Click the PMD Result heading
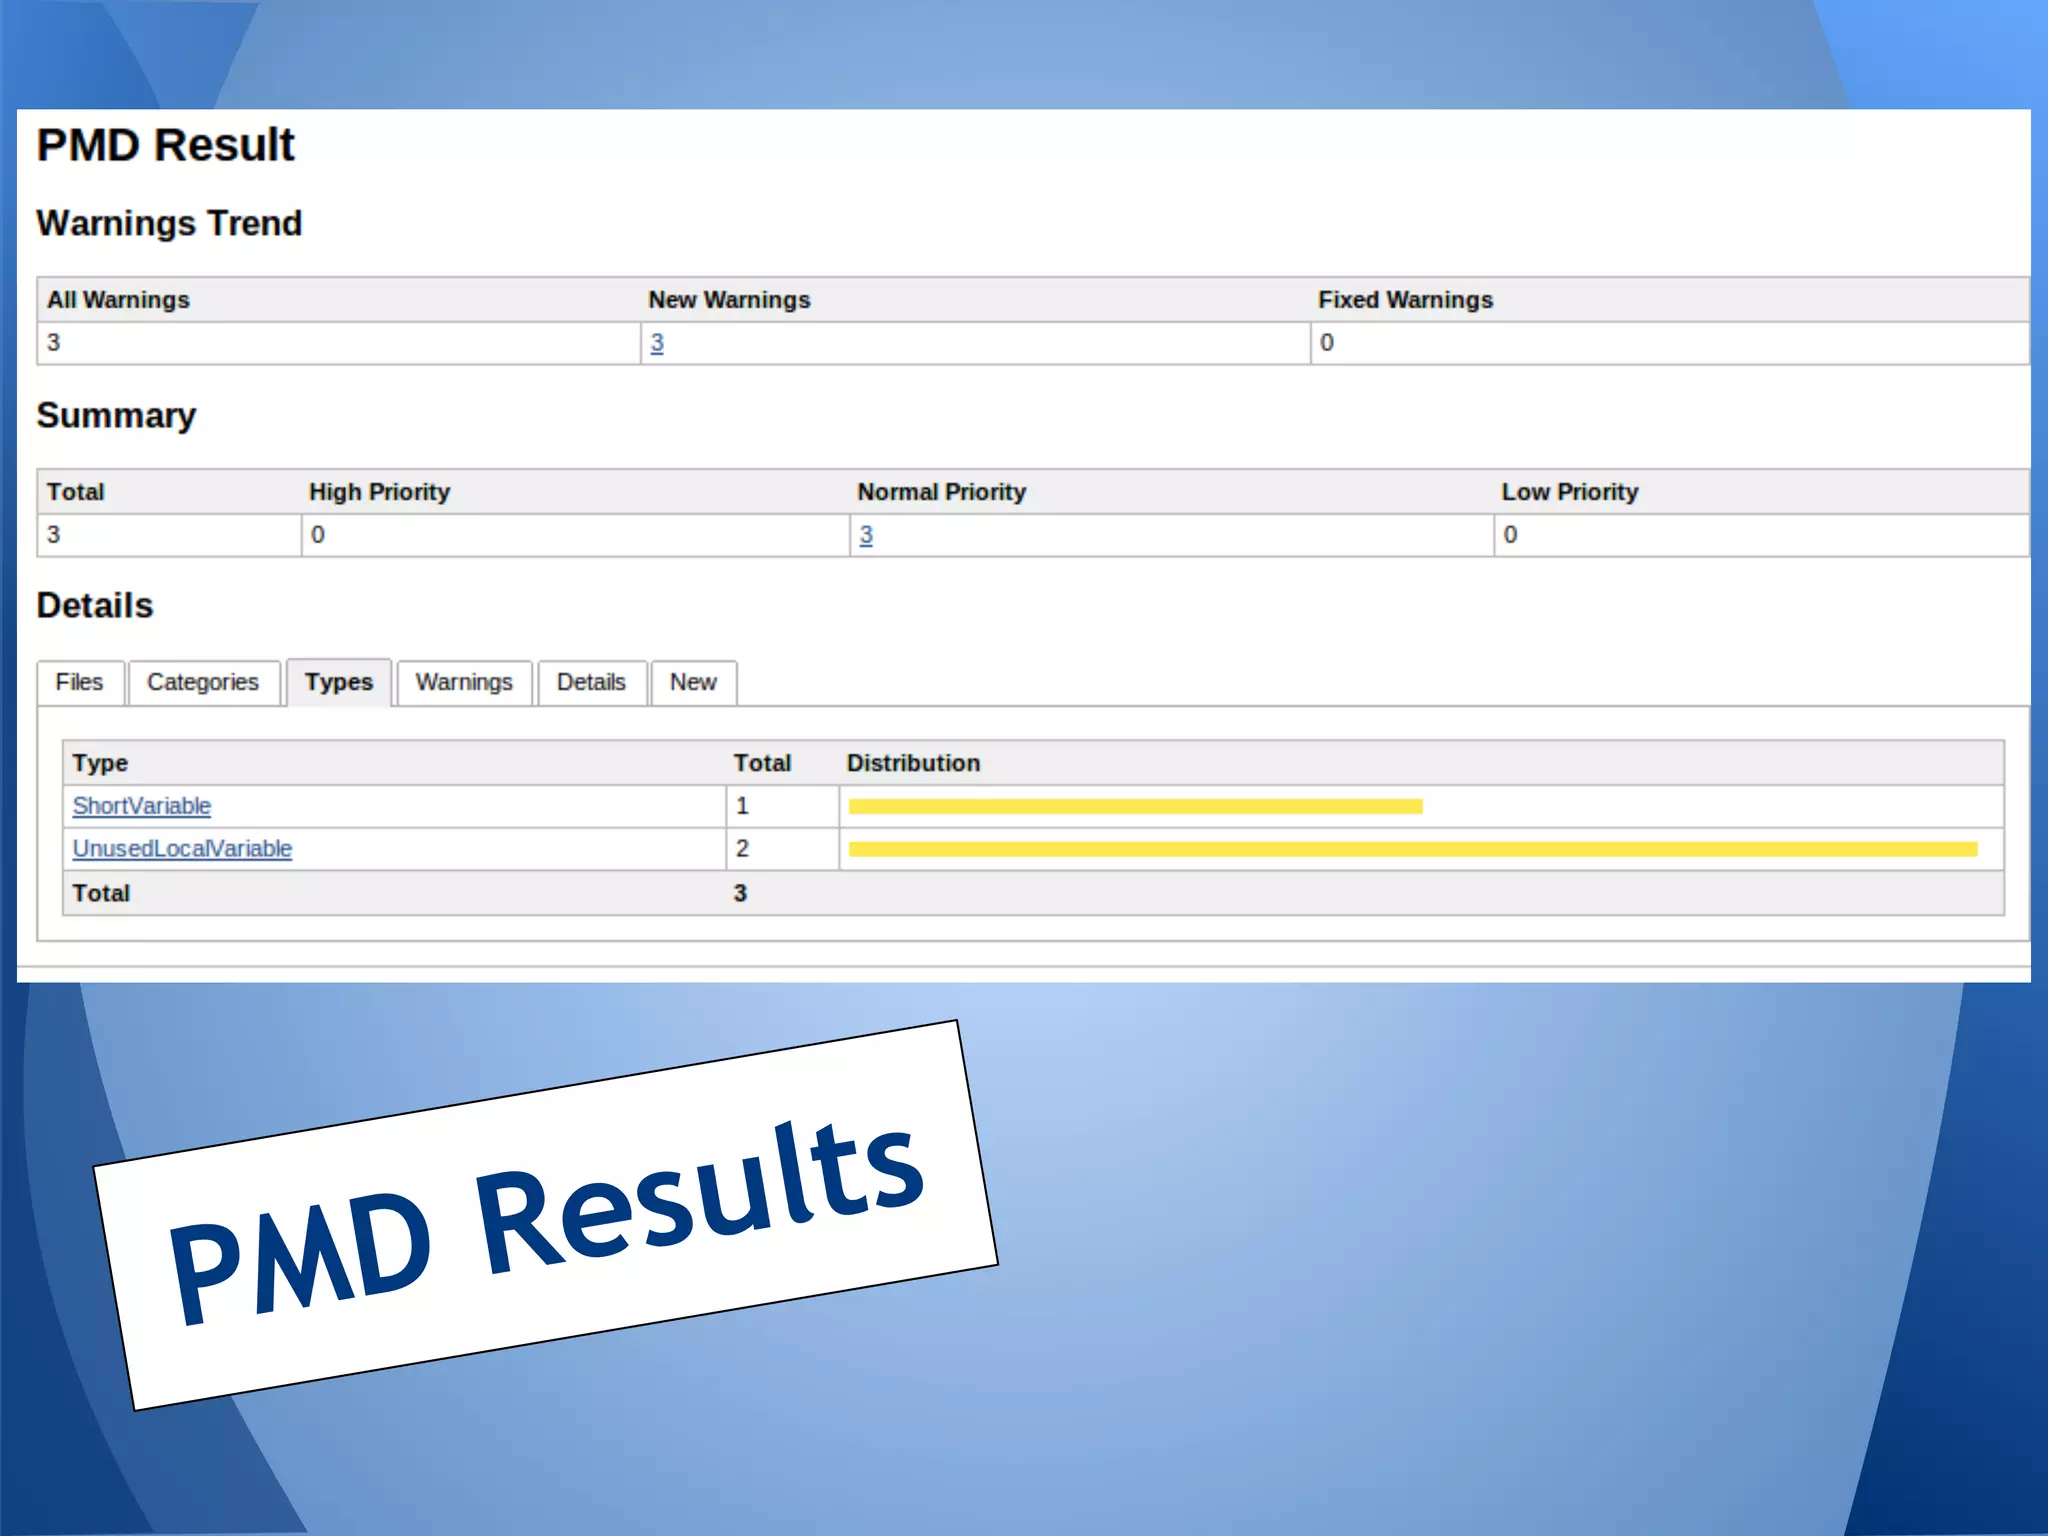Viewport: 2048px width, 1536px height. pos(166,145)
